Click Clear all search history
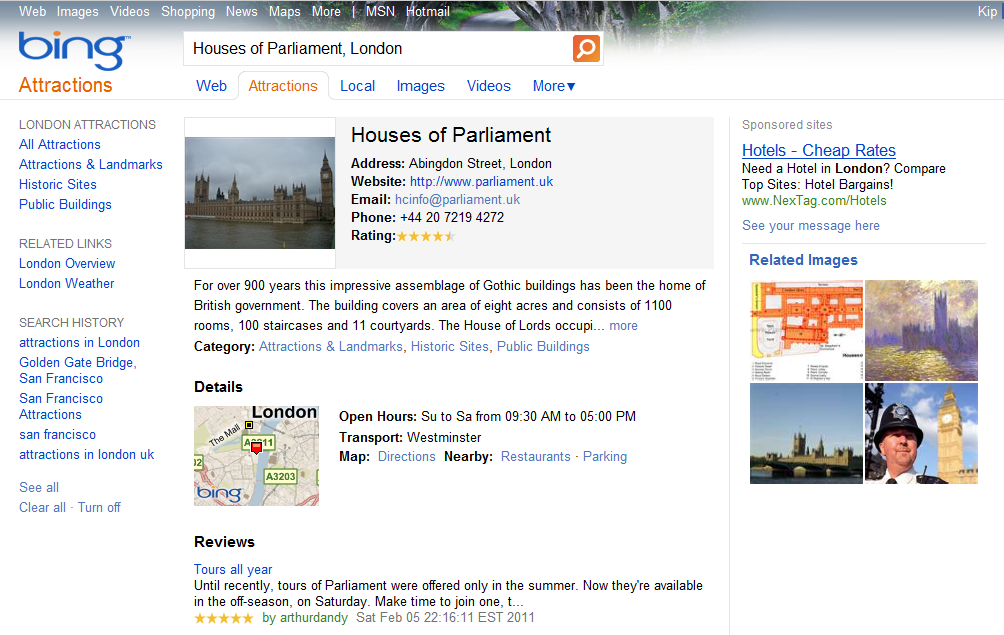 [x=42, y=508]
